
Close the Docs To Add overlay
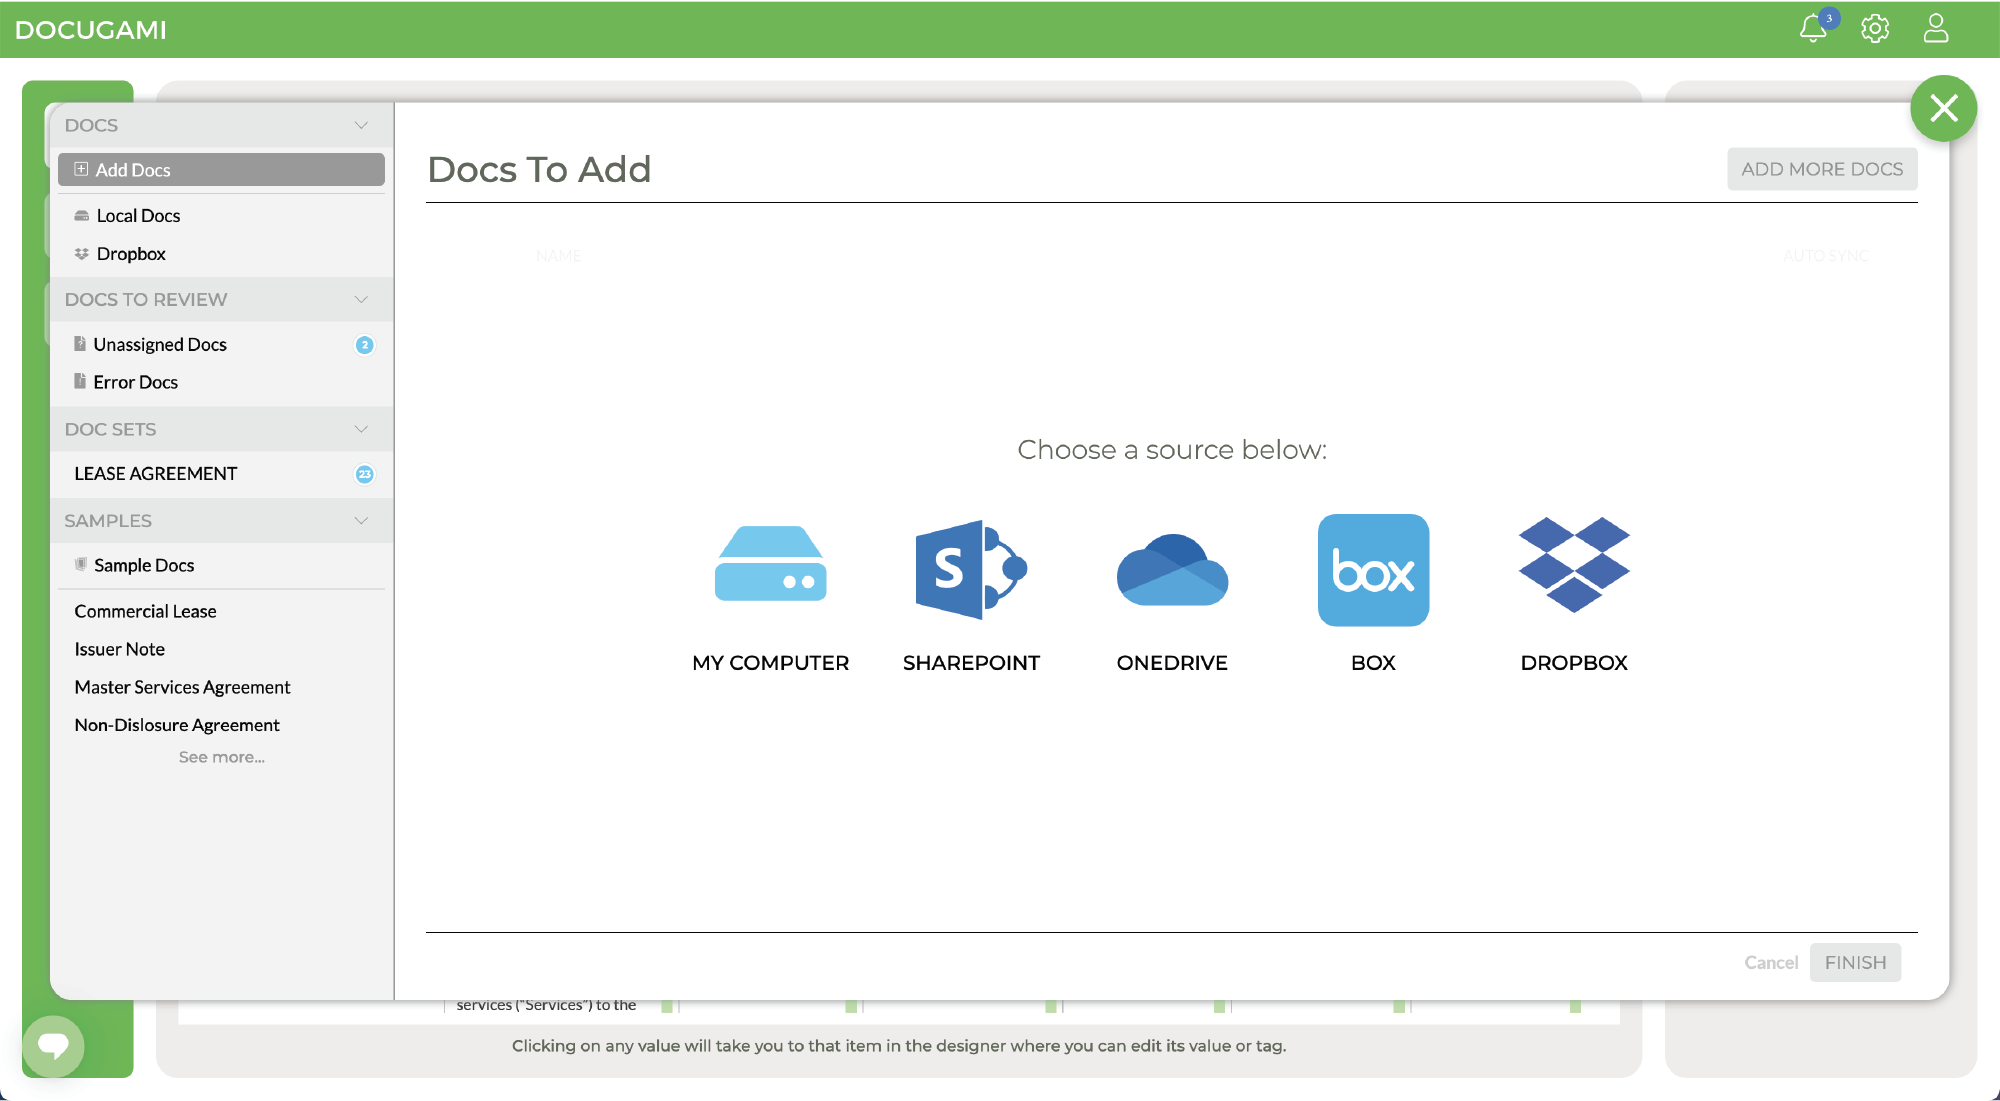pos(1943,109)
